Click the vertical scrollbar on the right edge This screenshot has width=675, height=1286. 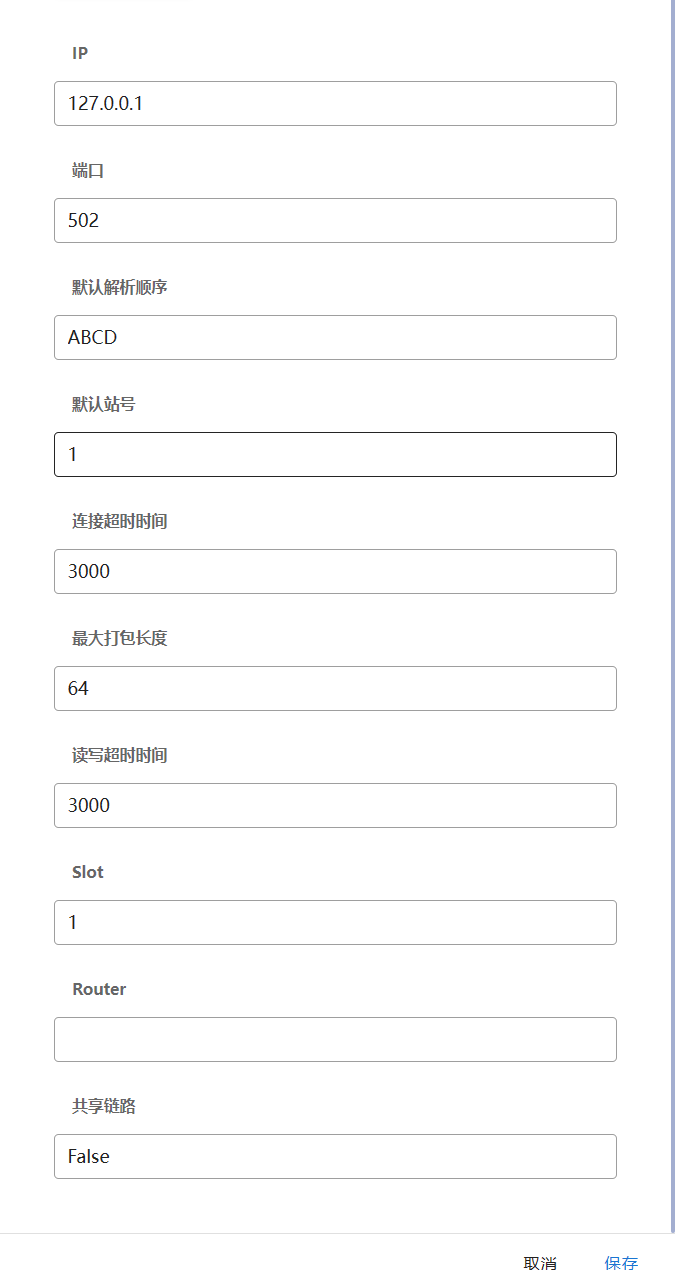point(672,600)
